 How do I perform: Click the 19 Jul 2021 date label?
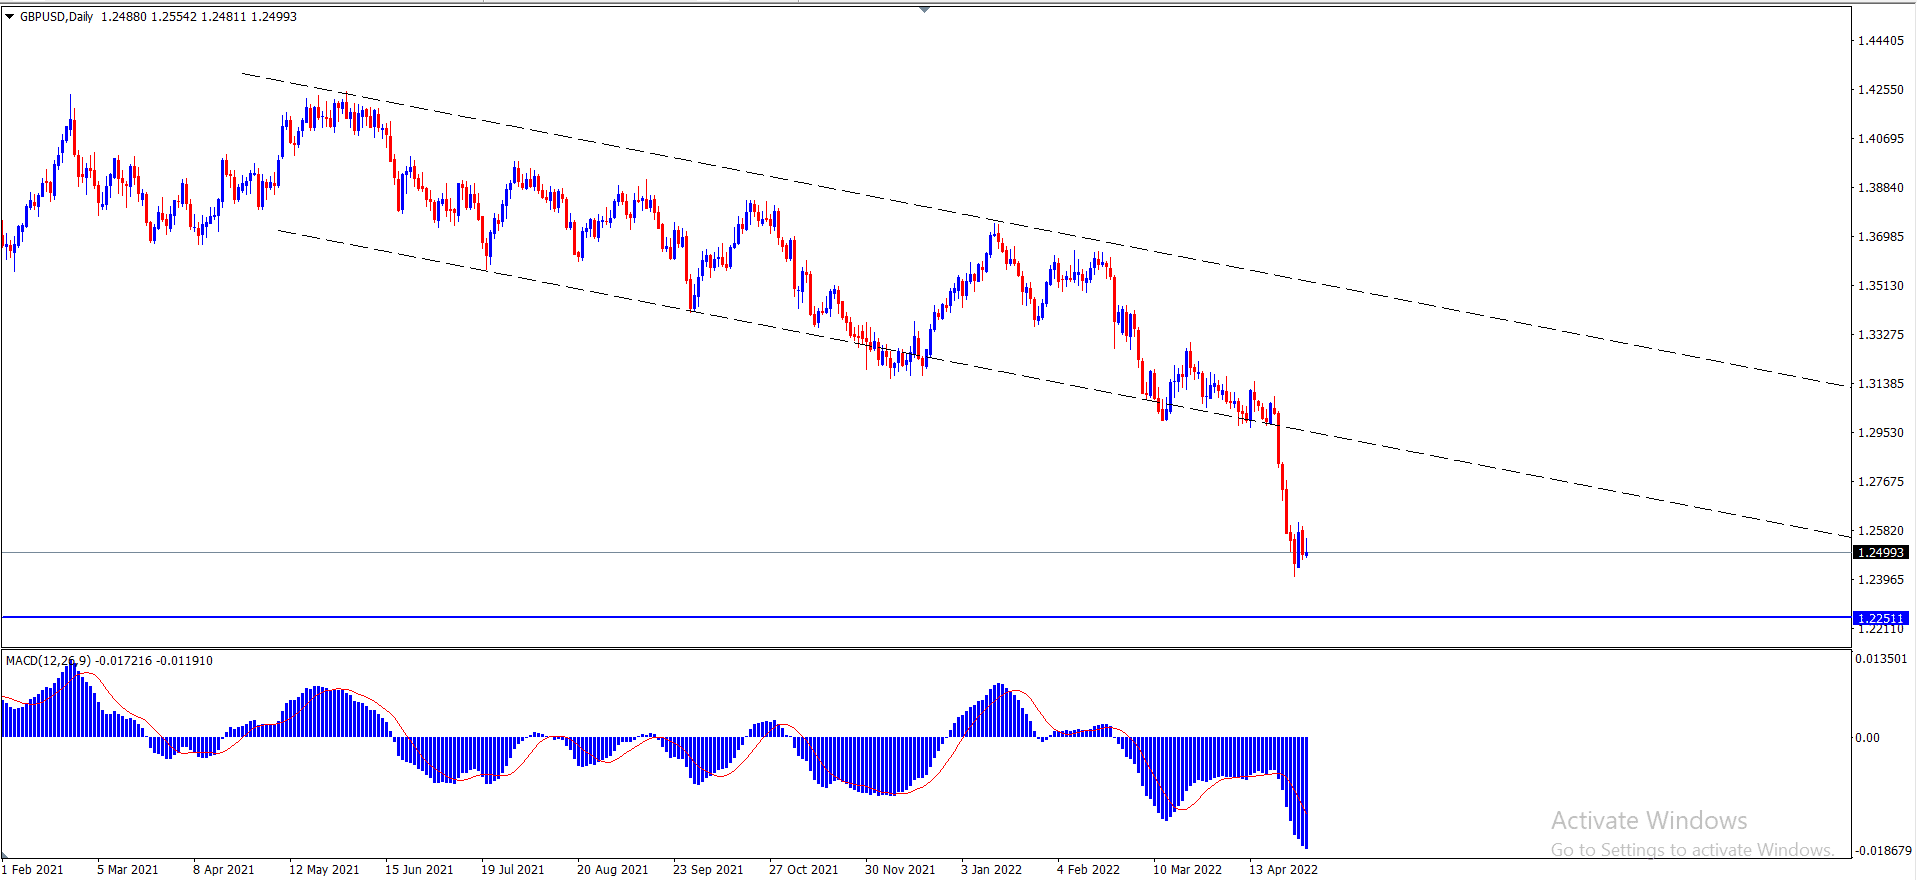click(513, 870)
